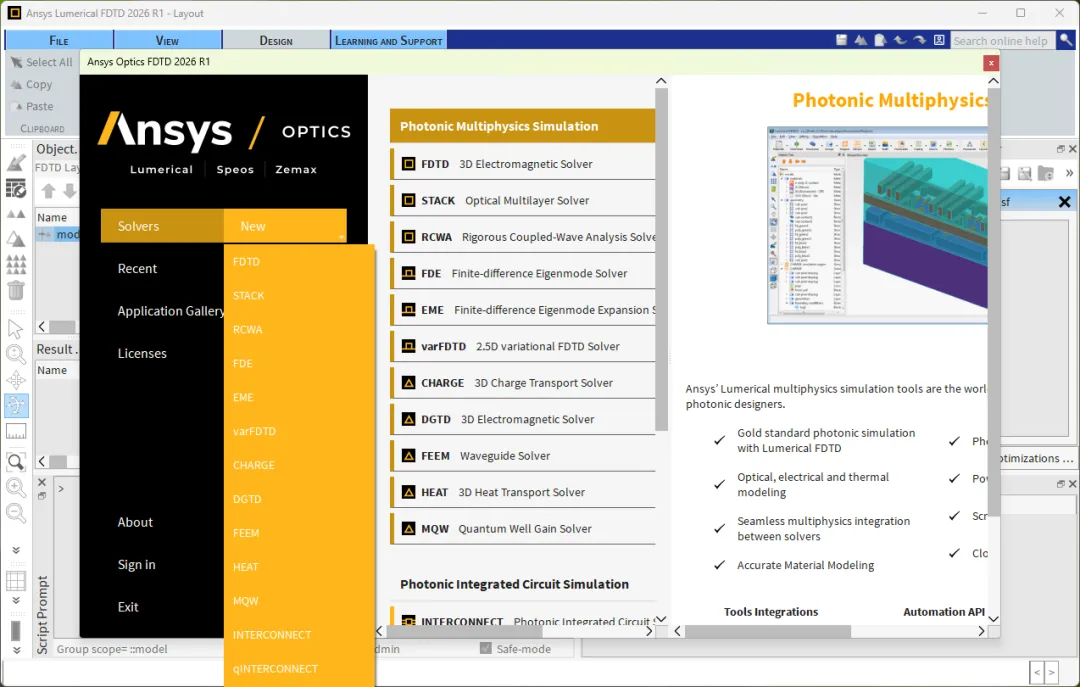The width and height of the screenshot is (1080, 687).
Task: Click the magnifier search icon beside online help
Action: tap(1066, 41)
